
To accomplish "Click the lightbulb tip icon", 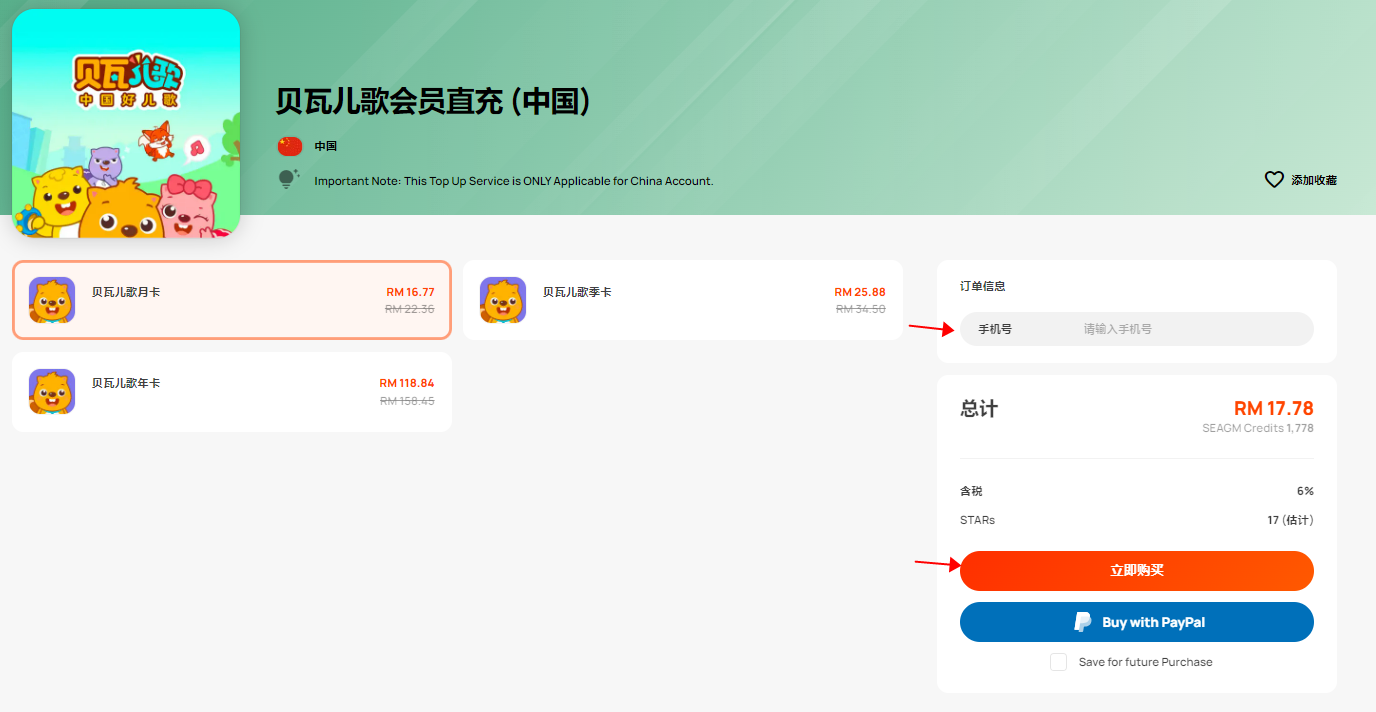I will pyautogui.click(x=288, y=180).
